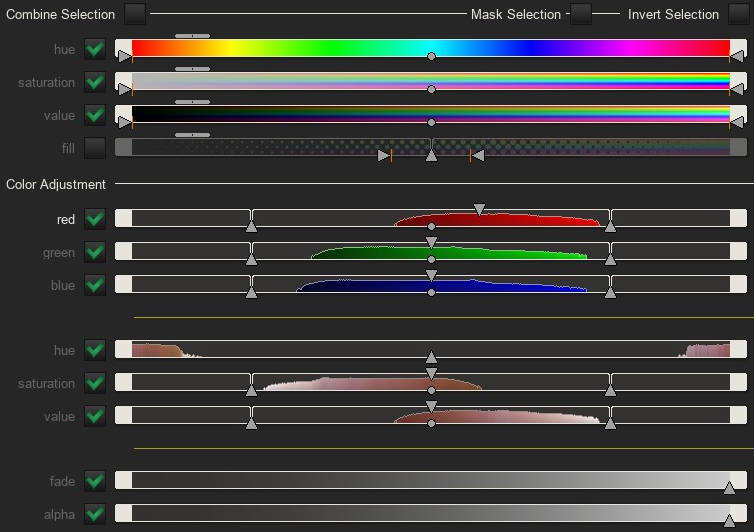The width and height of the screenshot is (754, 532).
Task: Click the right triangle handle on blue channel
Action: point(610,292)
